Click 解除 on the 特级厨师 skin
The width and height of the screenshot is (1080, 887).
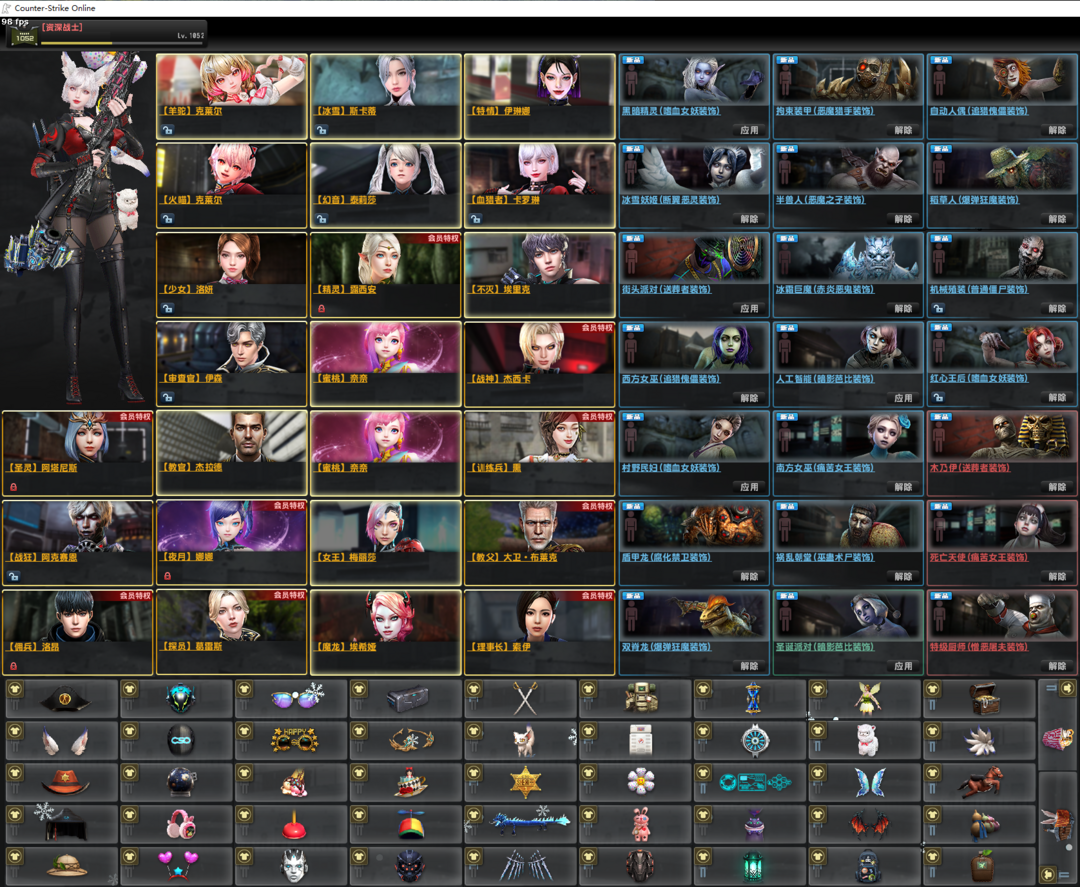click(1058, 666)
